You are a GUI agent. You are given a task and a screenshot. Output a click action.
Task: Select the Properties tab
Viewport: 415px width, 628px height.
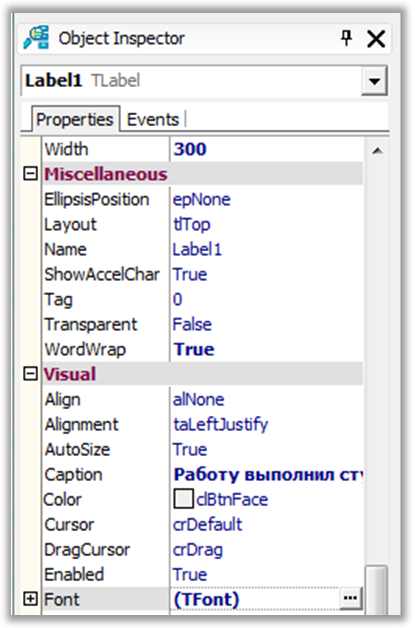[x=75, y=119]
